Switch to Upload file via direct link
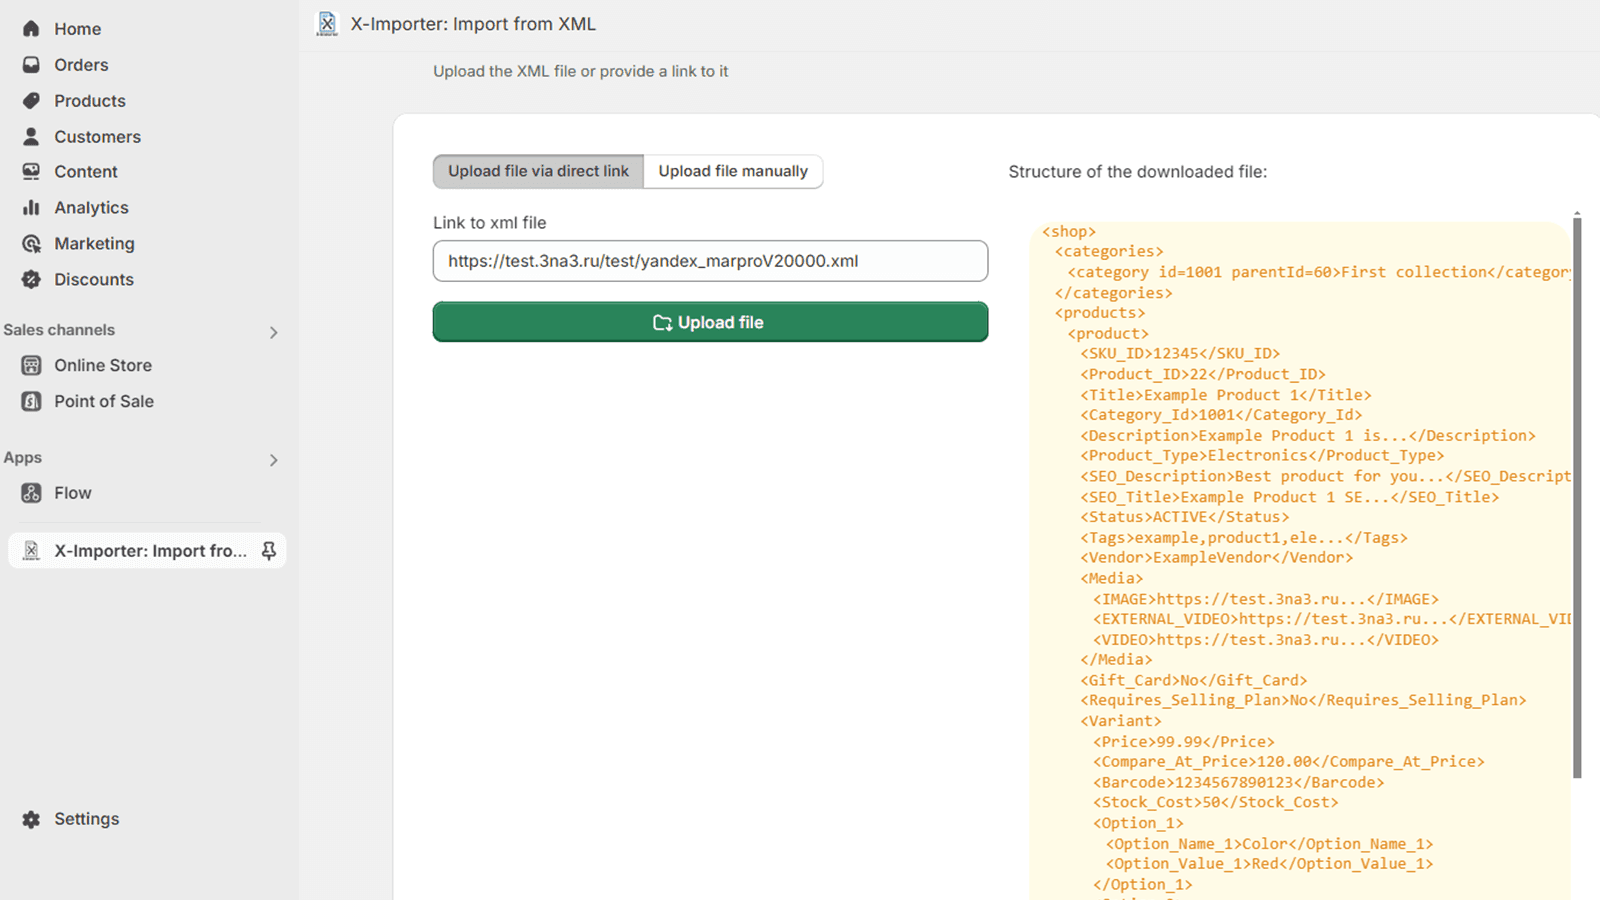1600x900 pixels. tap(538, 171)
